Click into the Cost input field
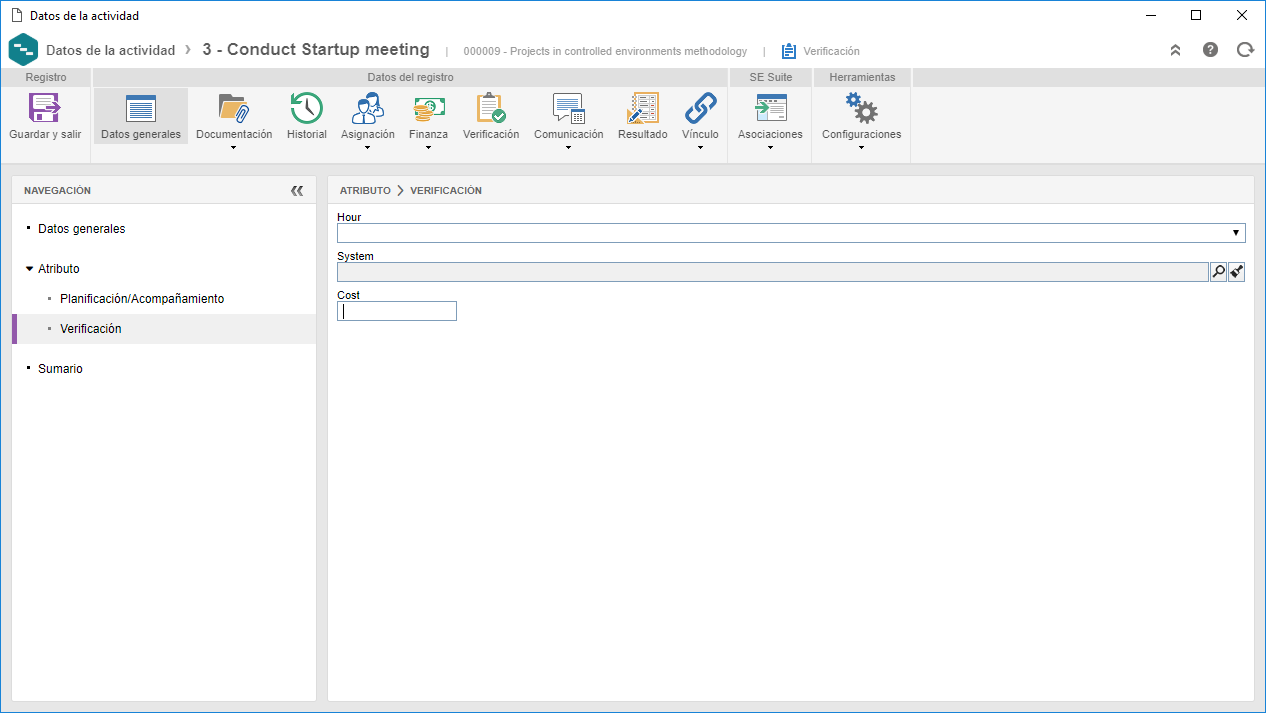Viewport: 1266px width, 713px height. tap(397, 311)
